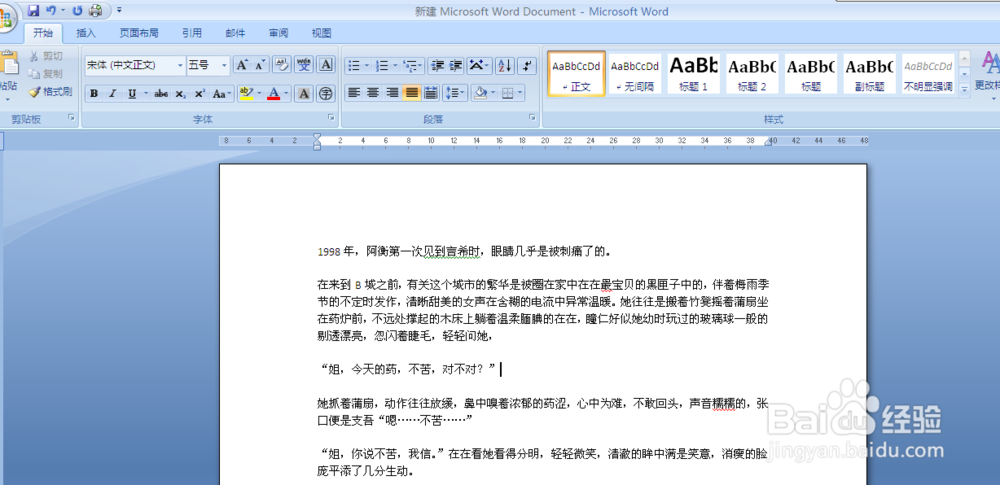This screenshot has width=1000, height=485.
Task: Switch to the 插入 tab
Action: click(x=86, y=33)
